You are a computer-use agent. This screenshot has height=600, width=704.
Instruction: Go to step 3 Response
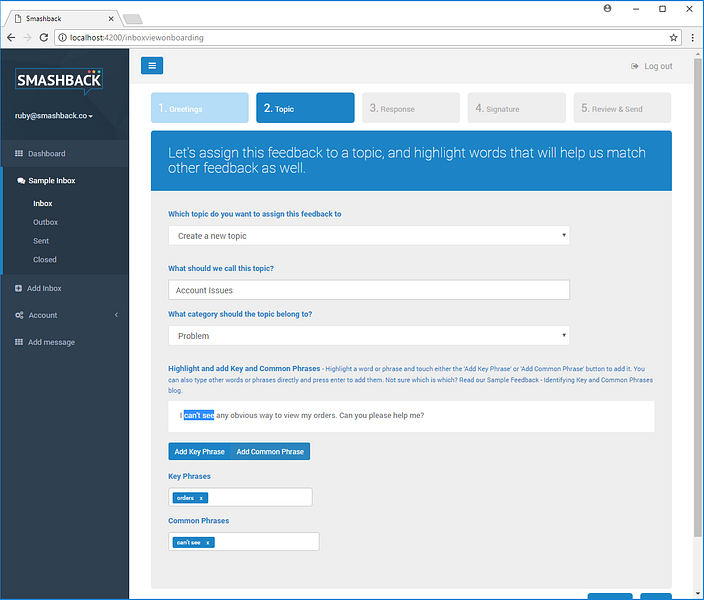pos(411,108)
